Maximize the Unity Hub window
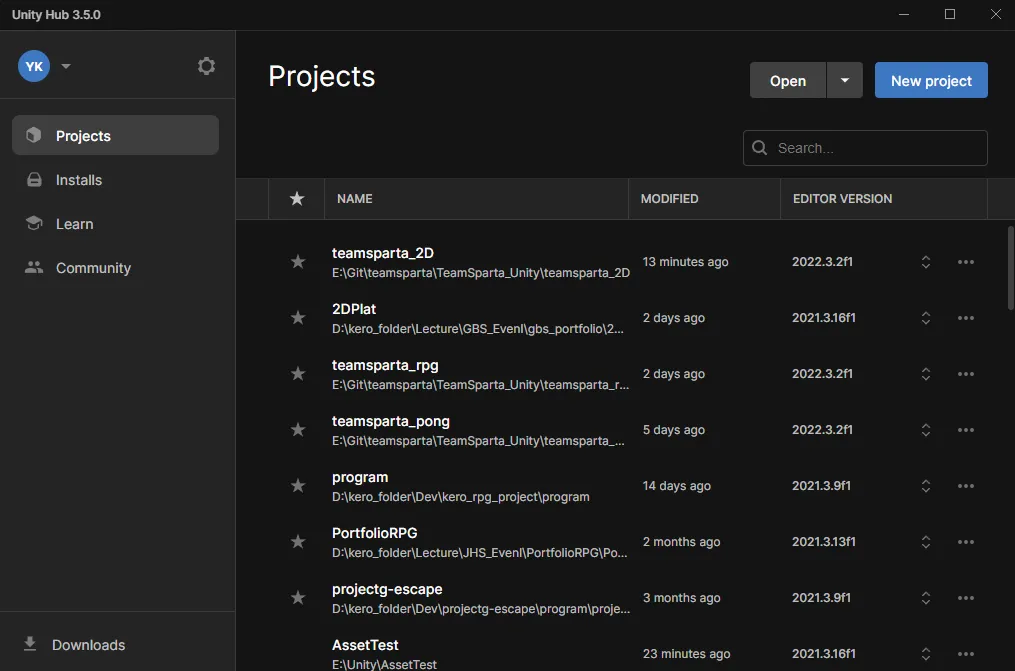The width and height of the screenshot is (1015, 671). pos(950,14)
